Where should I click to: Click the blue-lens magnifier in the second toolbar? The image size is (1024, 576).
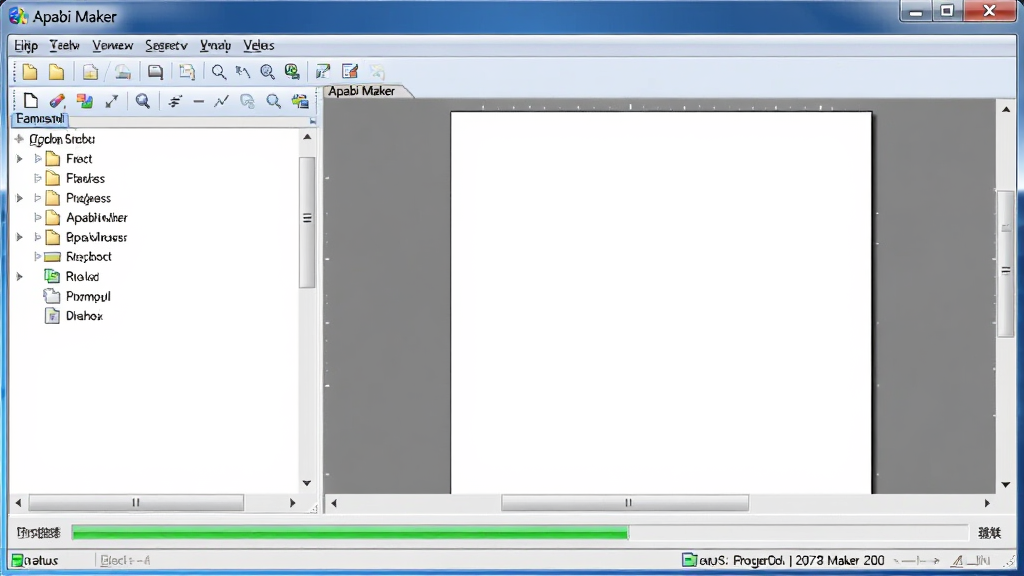click(x=142, y=101)
